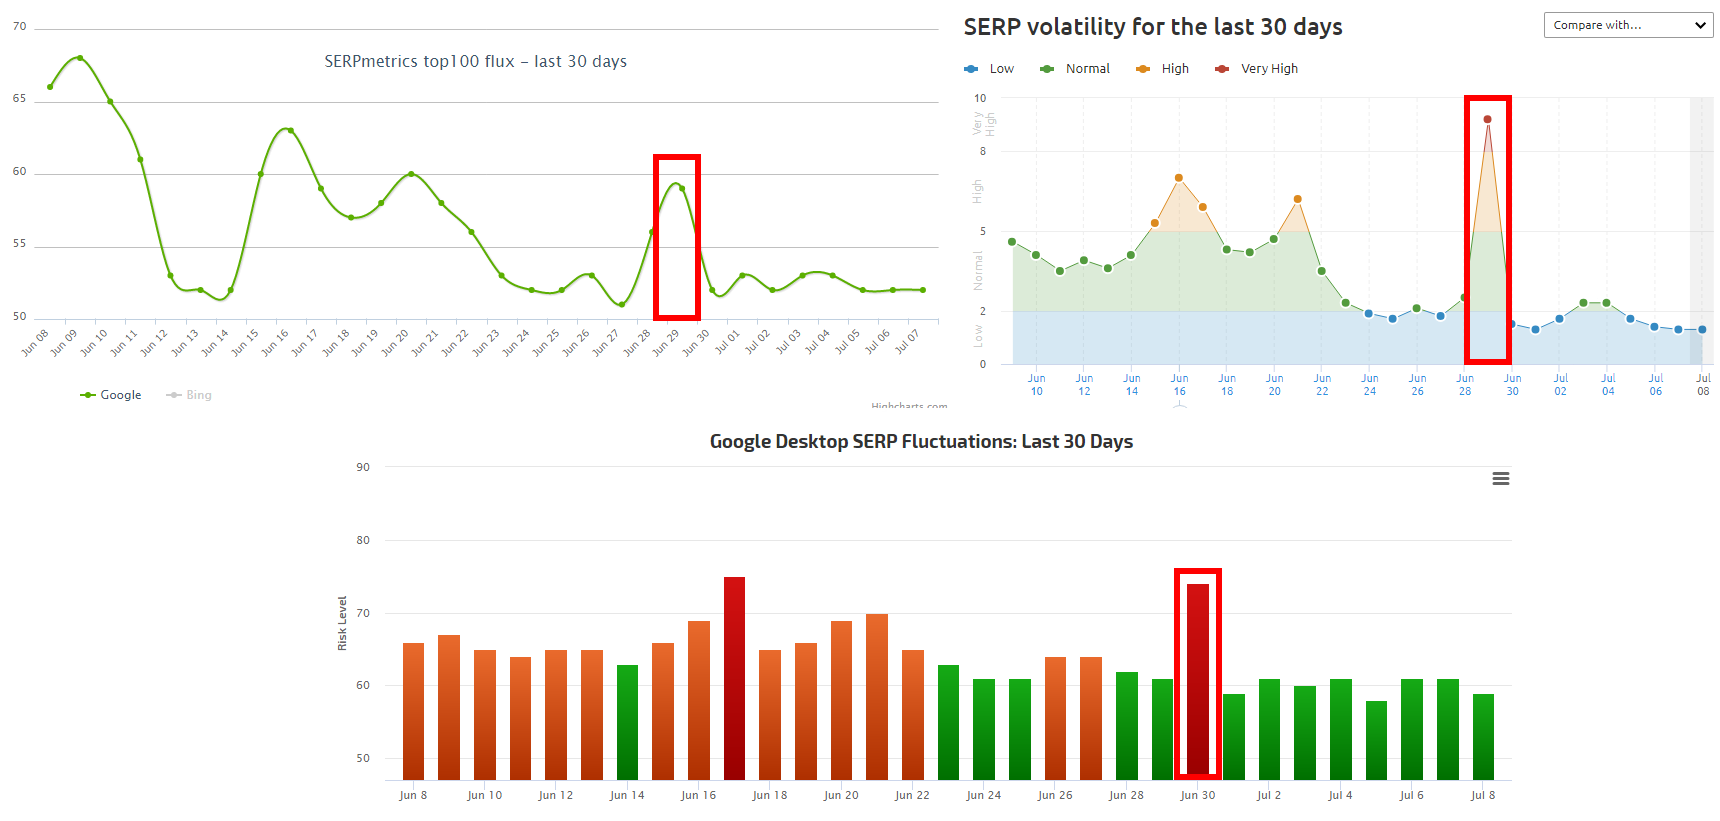Screen dimensions: 1720x821
Task: Select the red Very High point on Jun 29
Action: (x=1488, y=119)
